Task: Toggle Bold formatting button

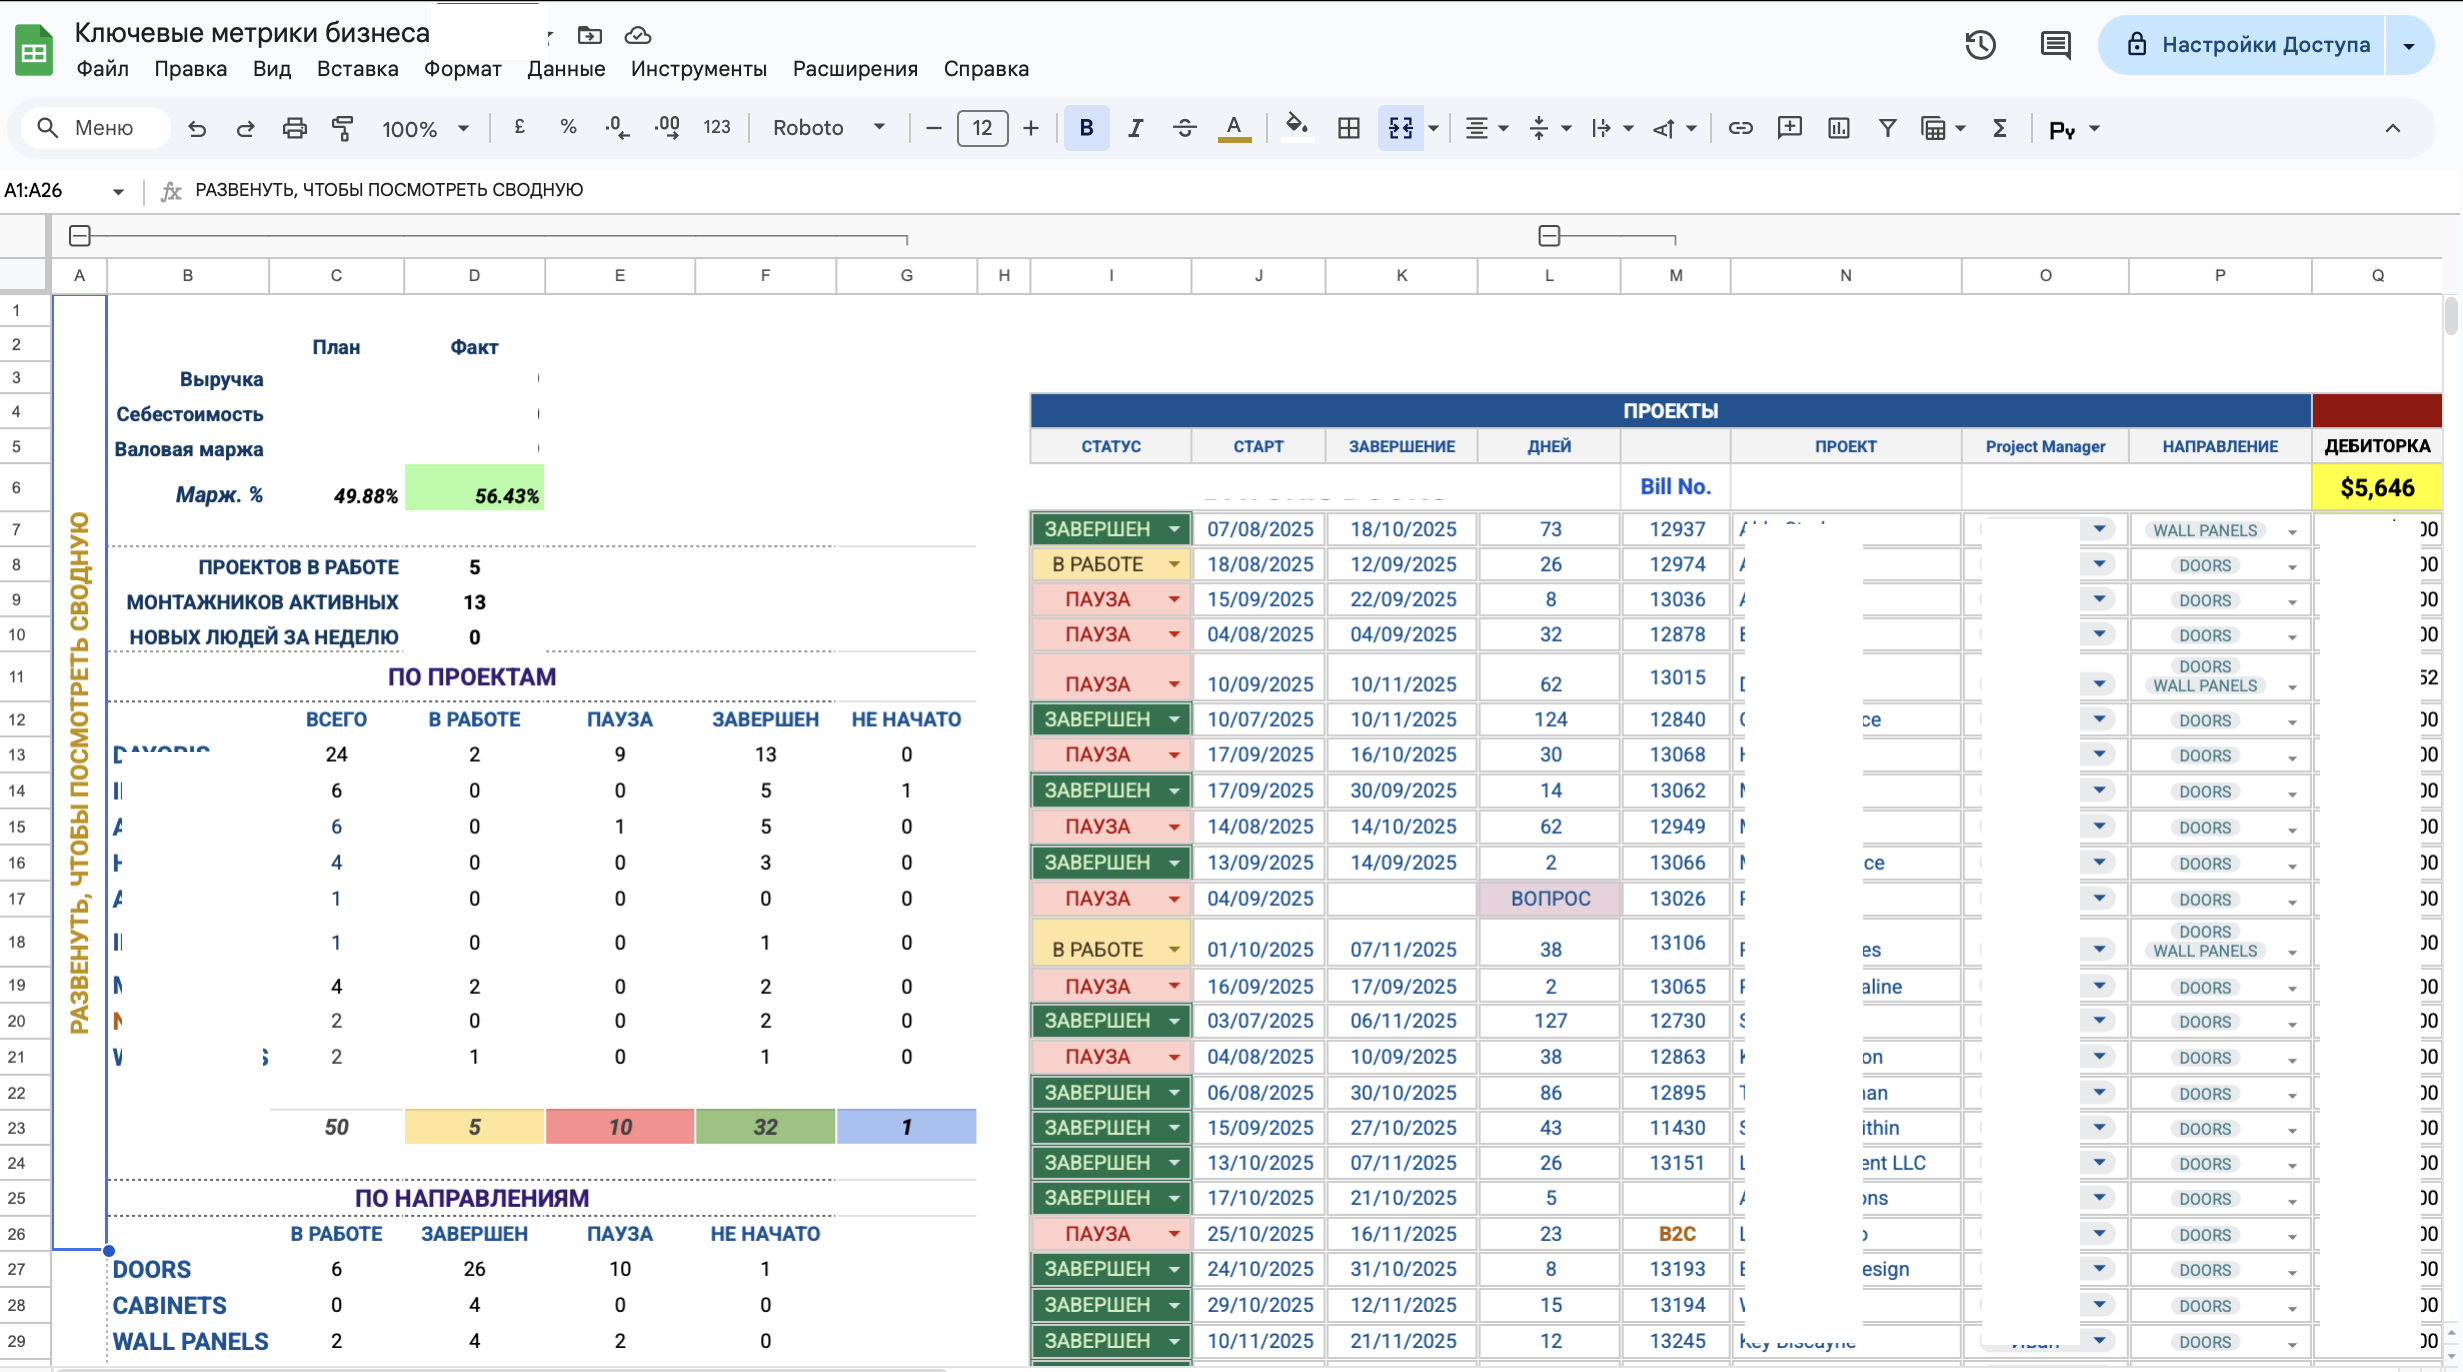Action: click(1086, 128)
